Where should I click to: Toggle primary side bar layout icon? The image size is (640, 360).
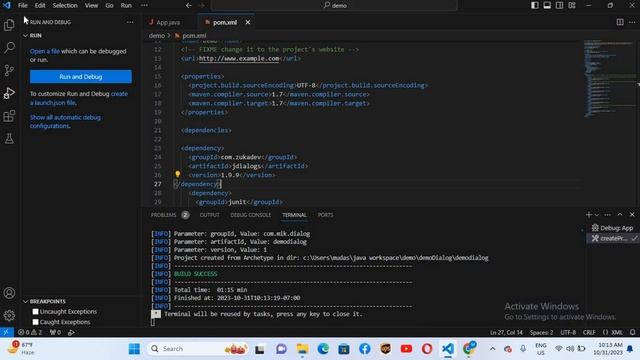tap(535, 5)
